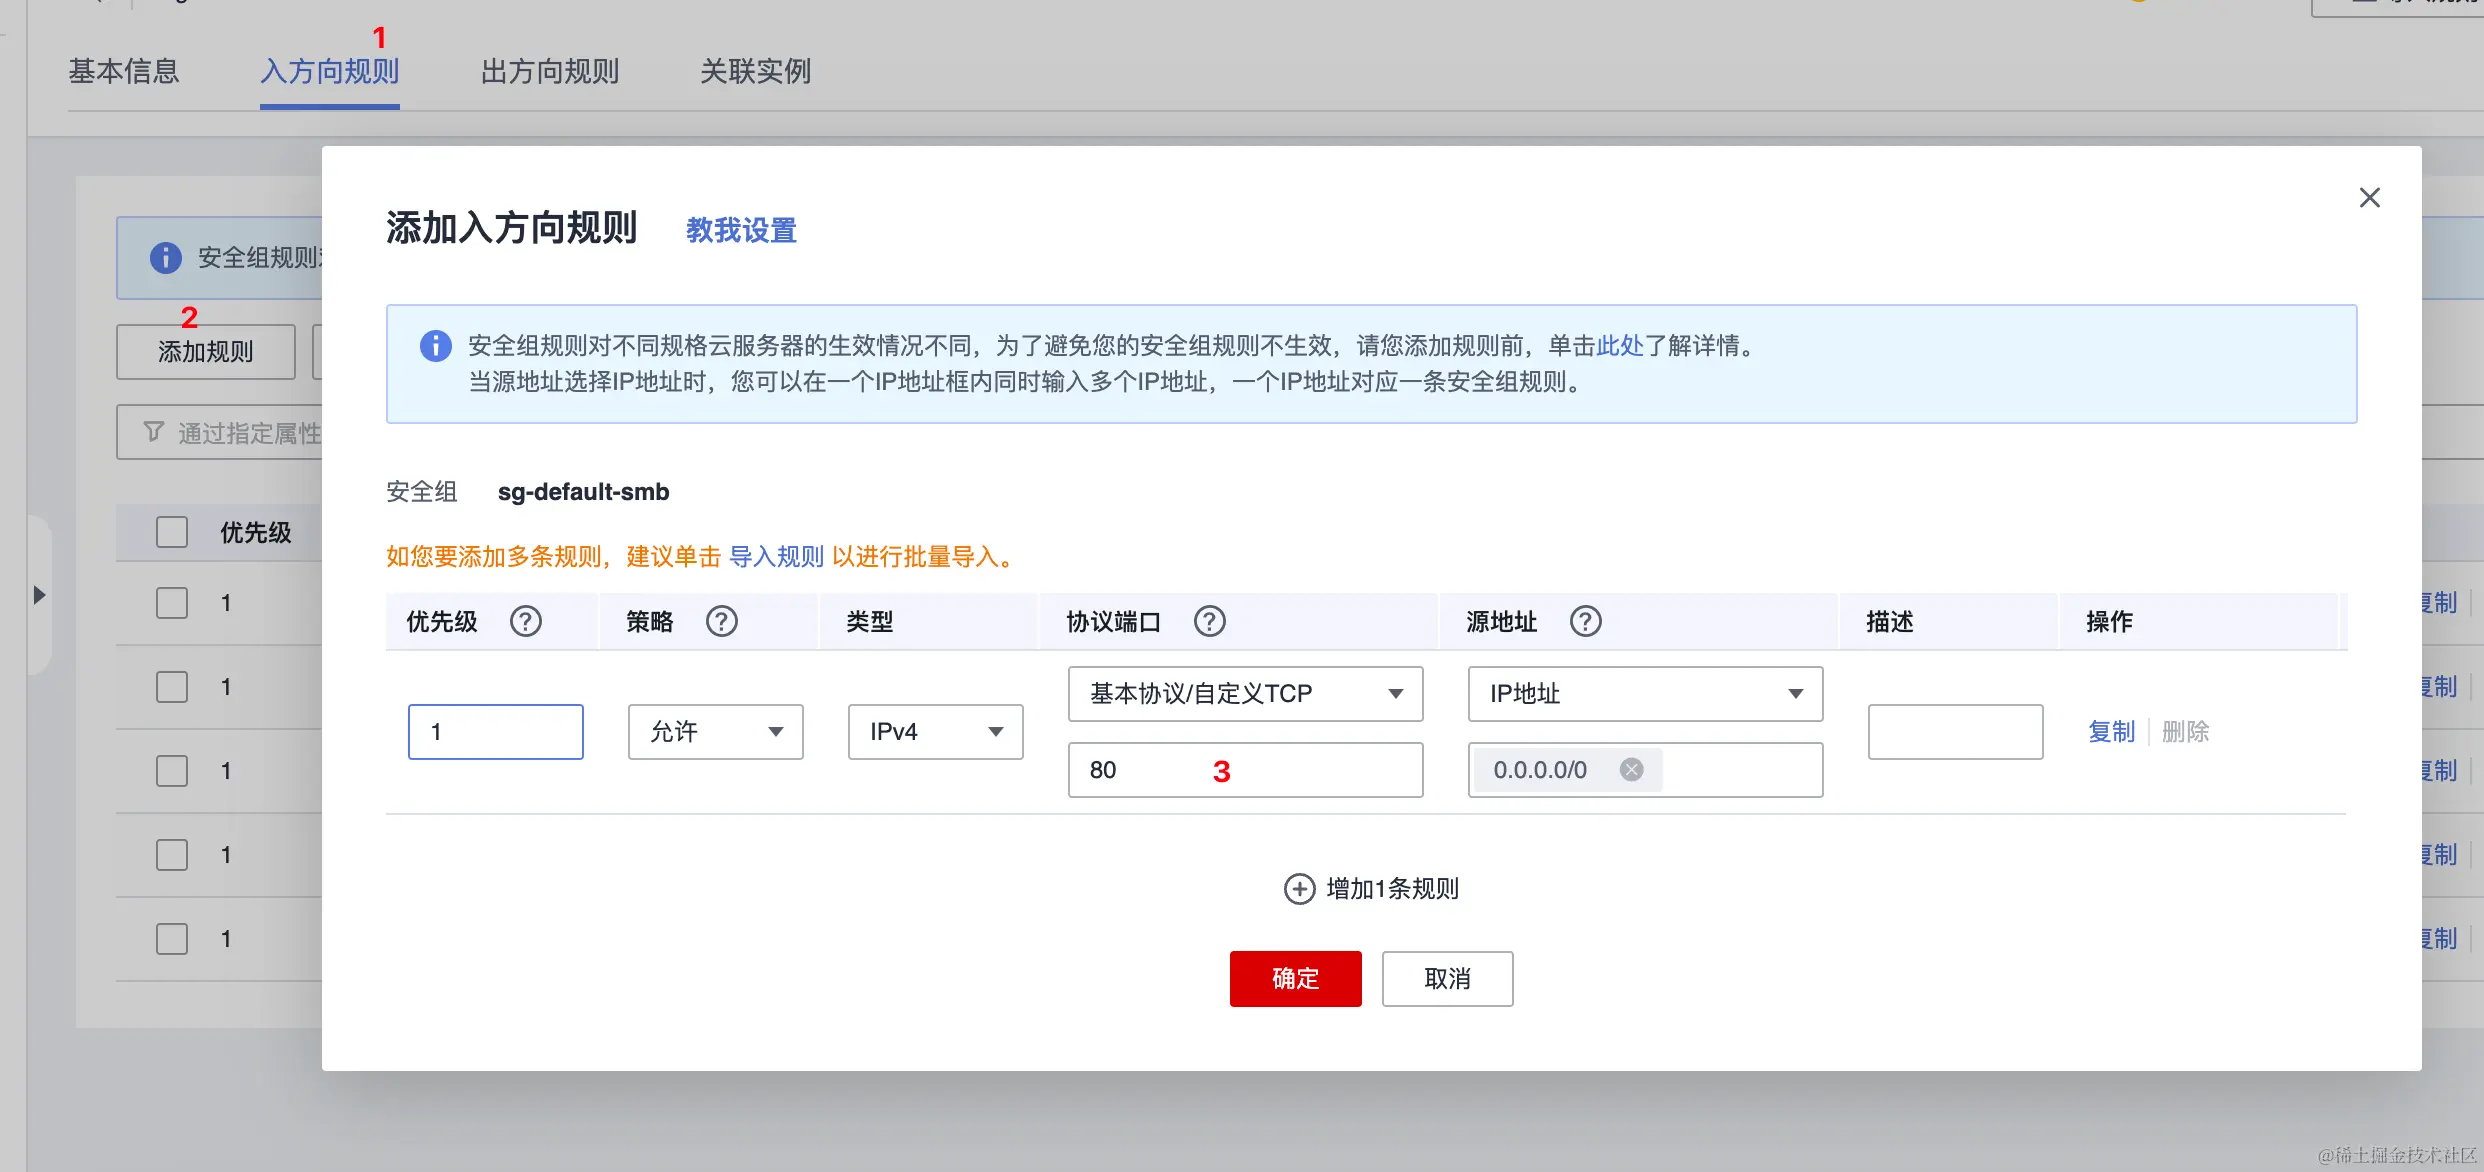Click the help icon beside 协议端口

point(1210,621)
